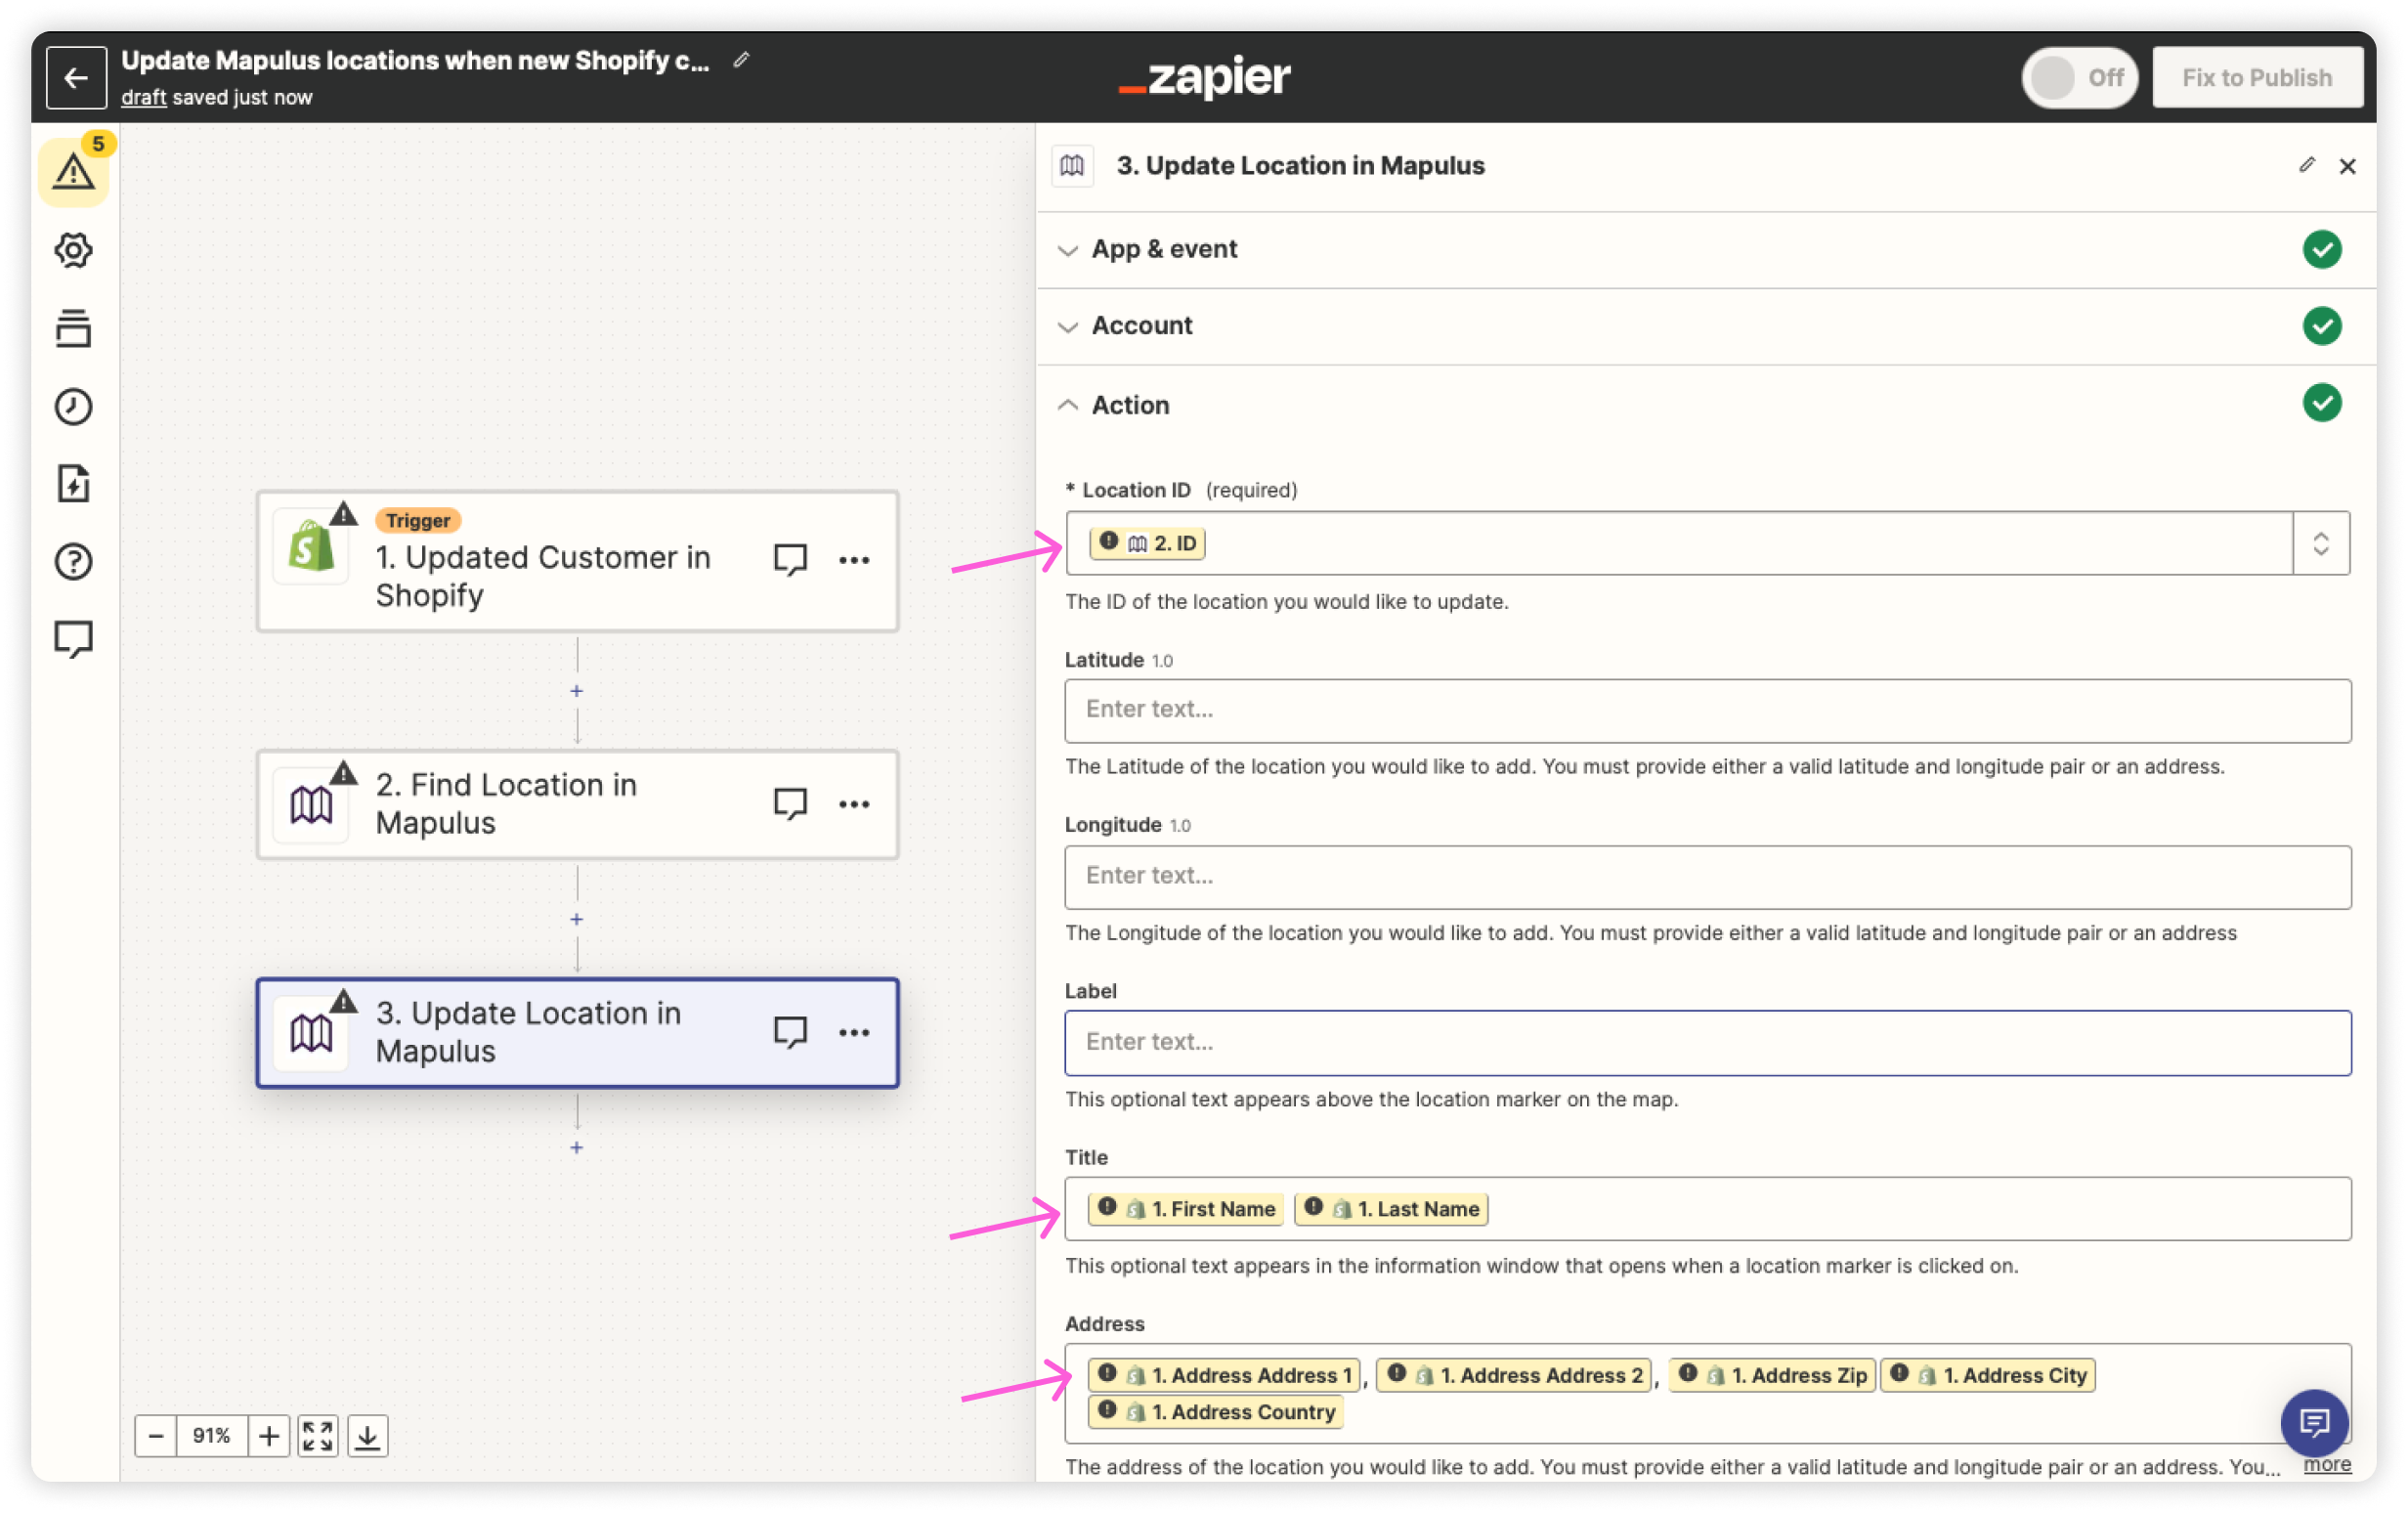This screenshot has width=2408, height=1513.
Task: Open the Zap details file icon
Action: tap(74, 484)
